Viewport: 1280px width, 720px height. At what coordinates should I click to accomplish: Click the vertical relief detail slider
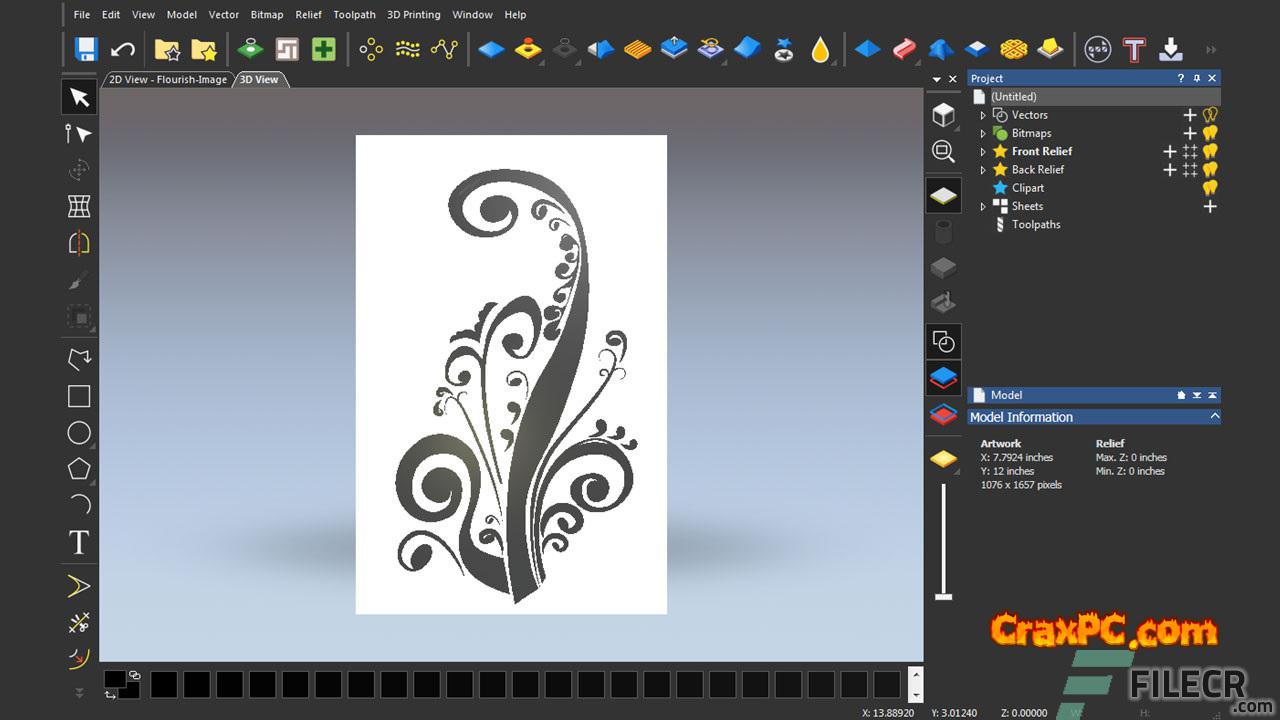pos(943,540)
